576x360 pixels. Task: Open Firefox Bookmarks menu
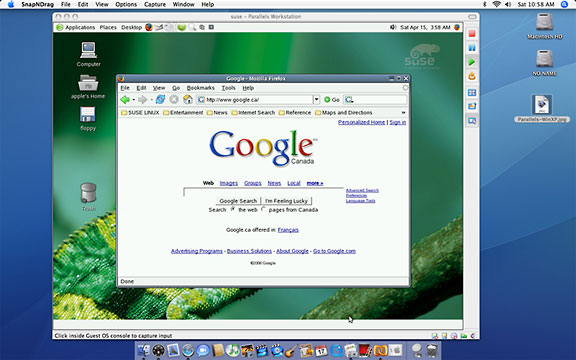[x=201, y=88]
